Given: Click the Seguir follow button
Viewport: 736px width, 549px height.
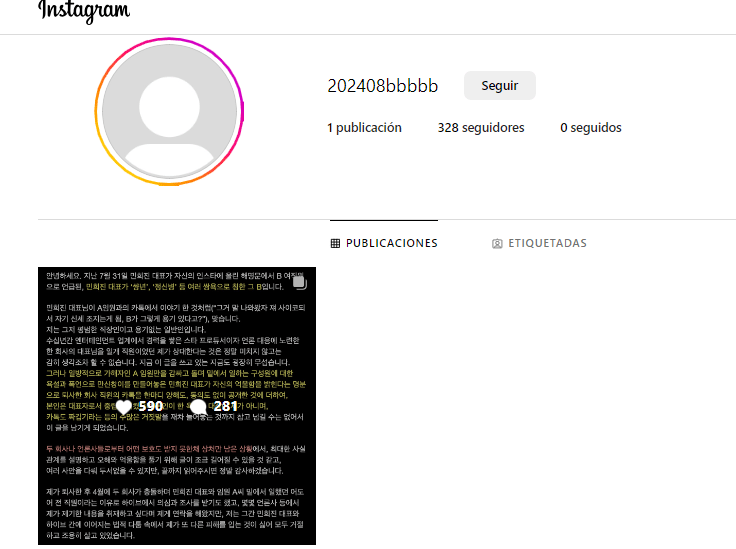Looking at the screenshot, I should click(x=499, y=85).
